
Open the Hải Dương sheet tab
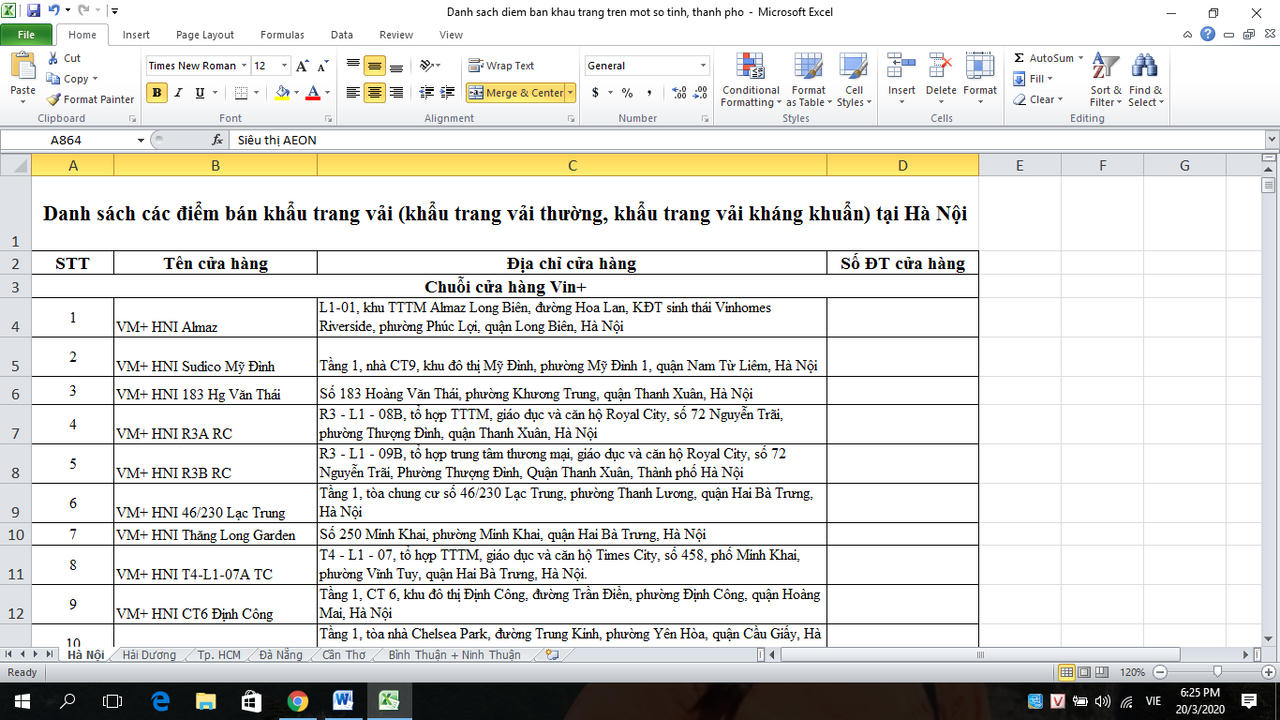(x=149, y=655)
